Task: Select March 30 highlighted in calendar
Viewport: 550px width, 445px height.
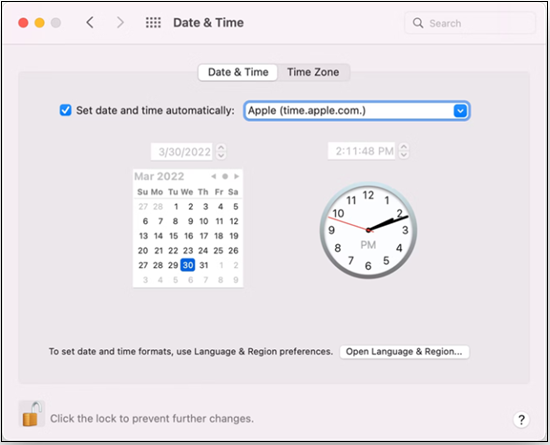Action: (188, 265)
